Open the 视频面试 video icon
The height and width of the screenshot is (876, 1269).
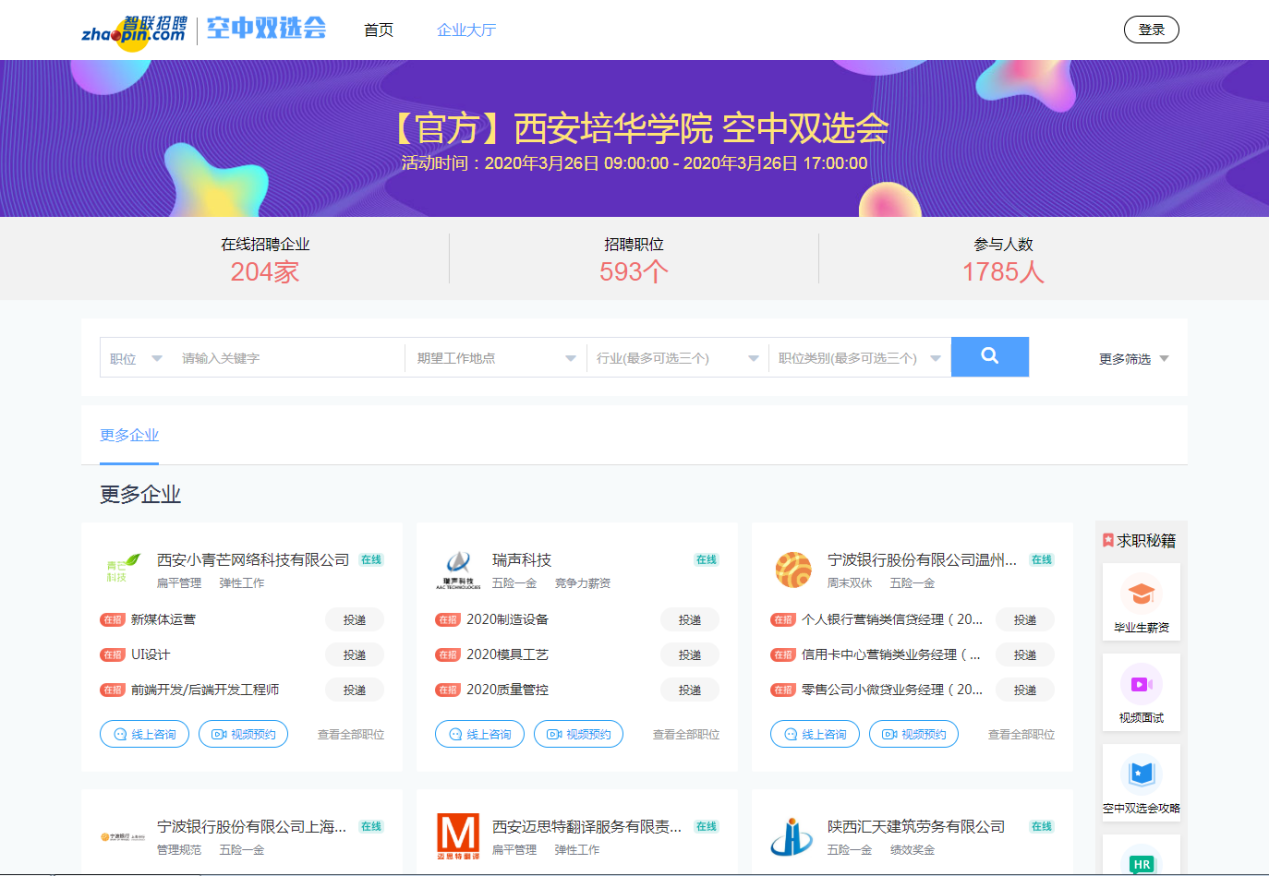1141,685
